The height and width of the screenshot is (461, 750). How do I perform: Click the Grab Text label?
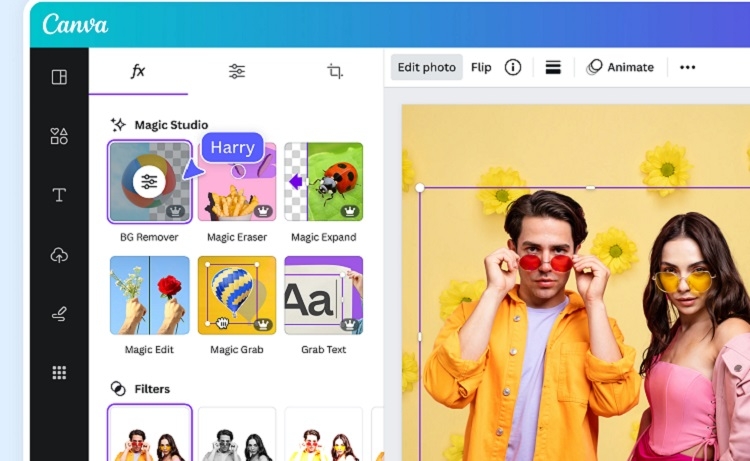click(x=324, y=350)
